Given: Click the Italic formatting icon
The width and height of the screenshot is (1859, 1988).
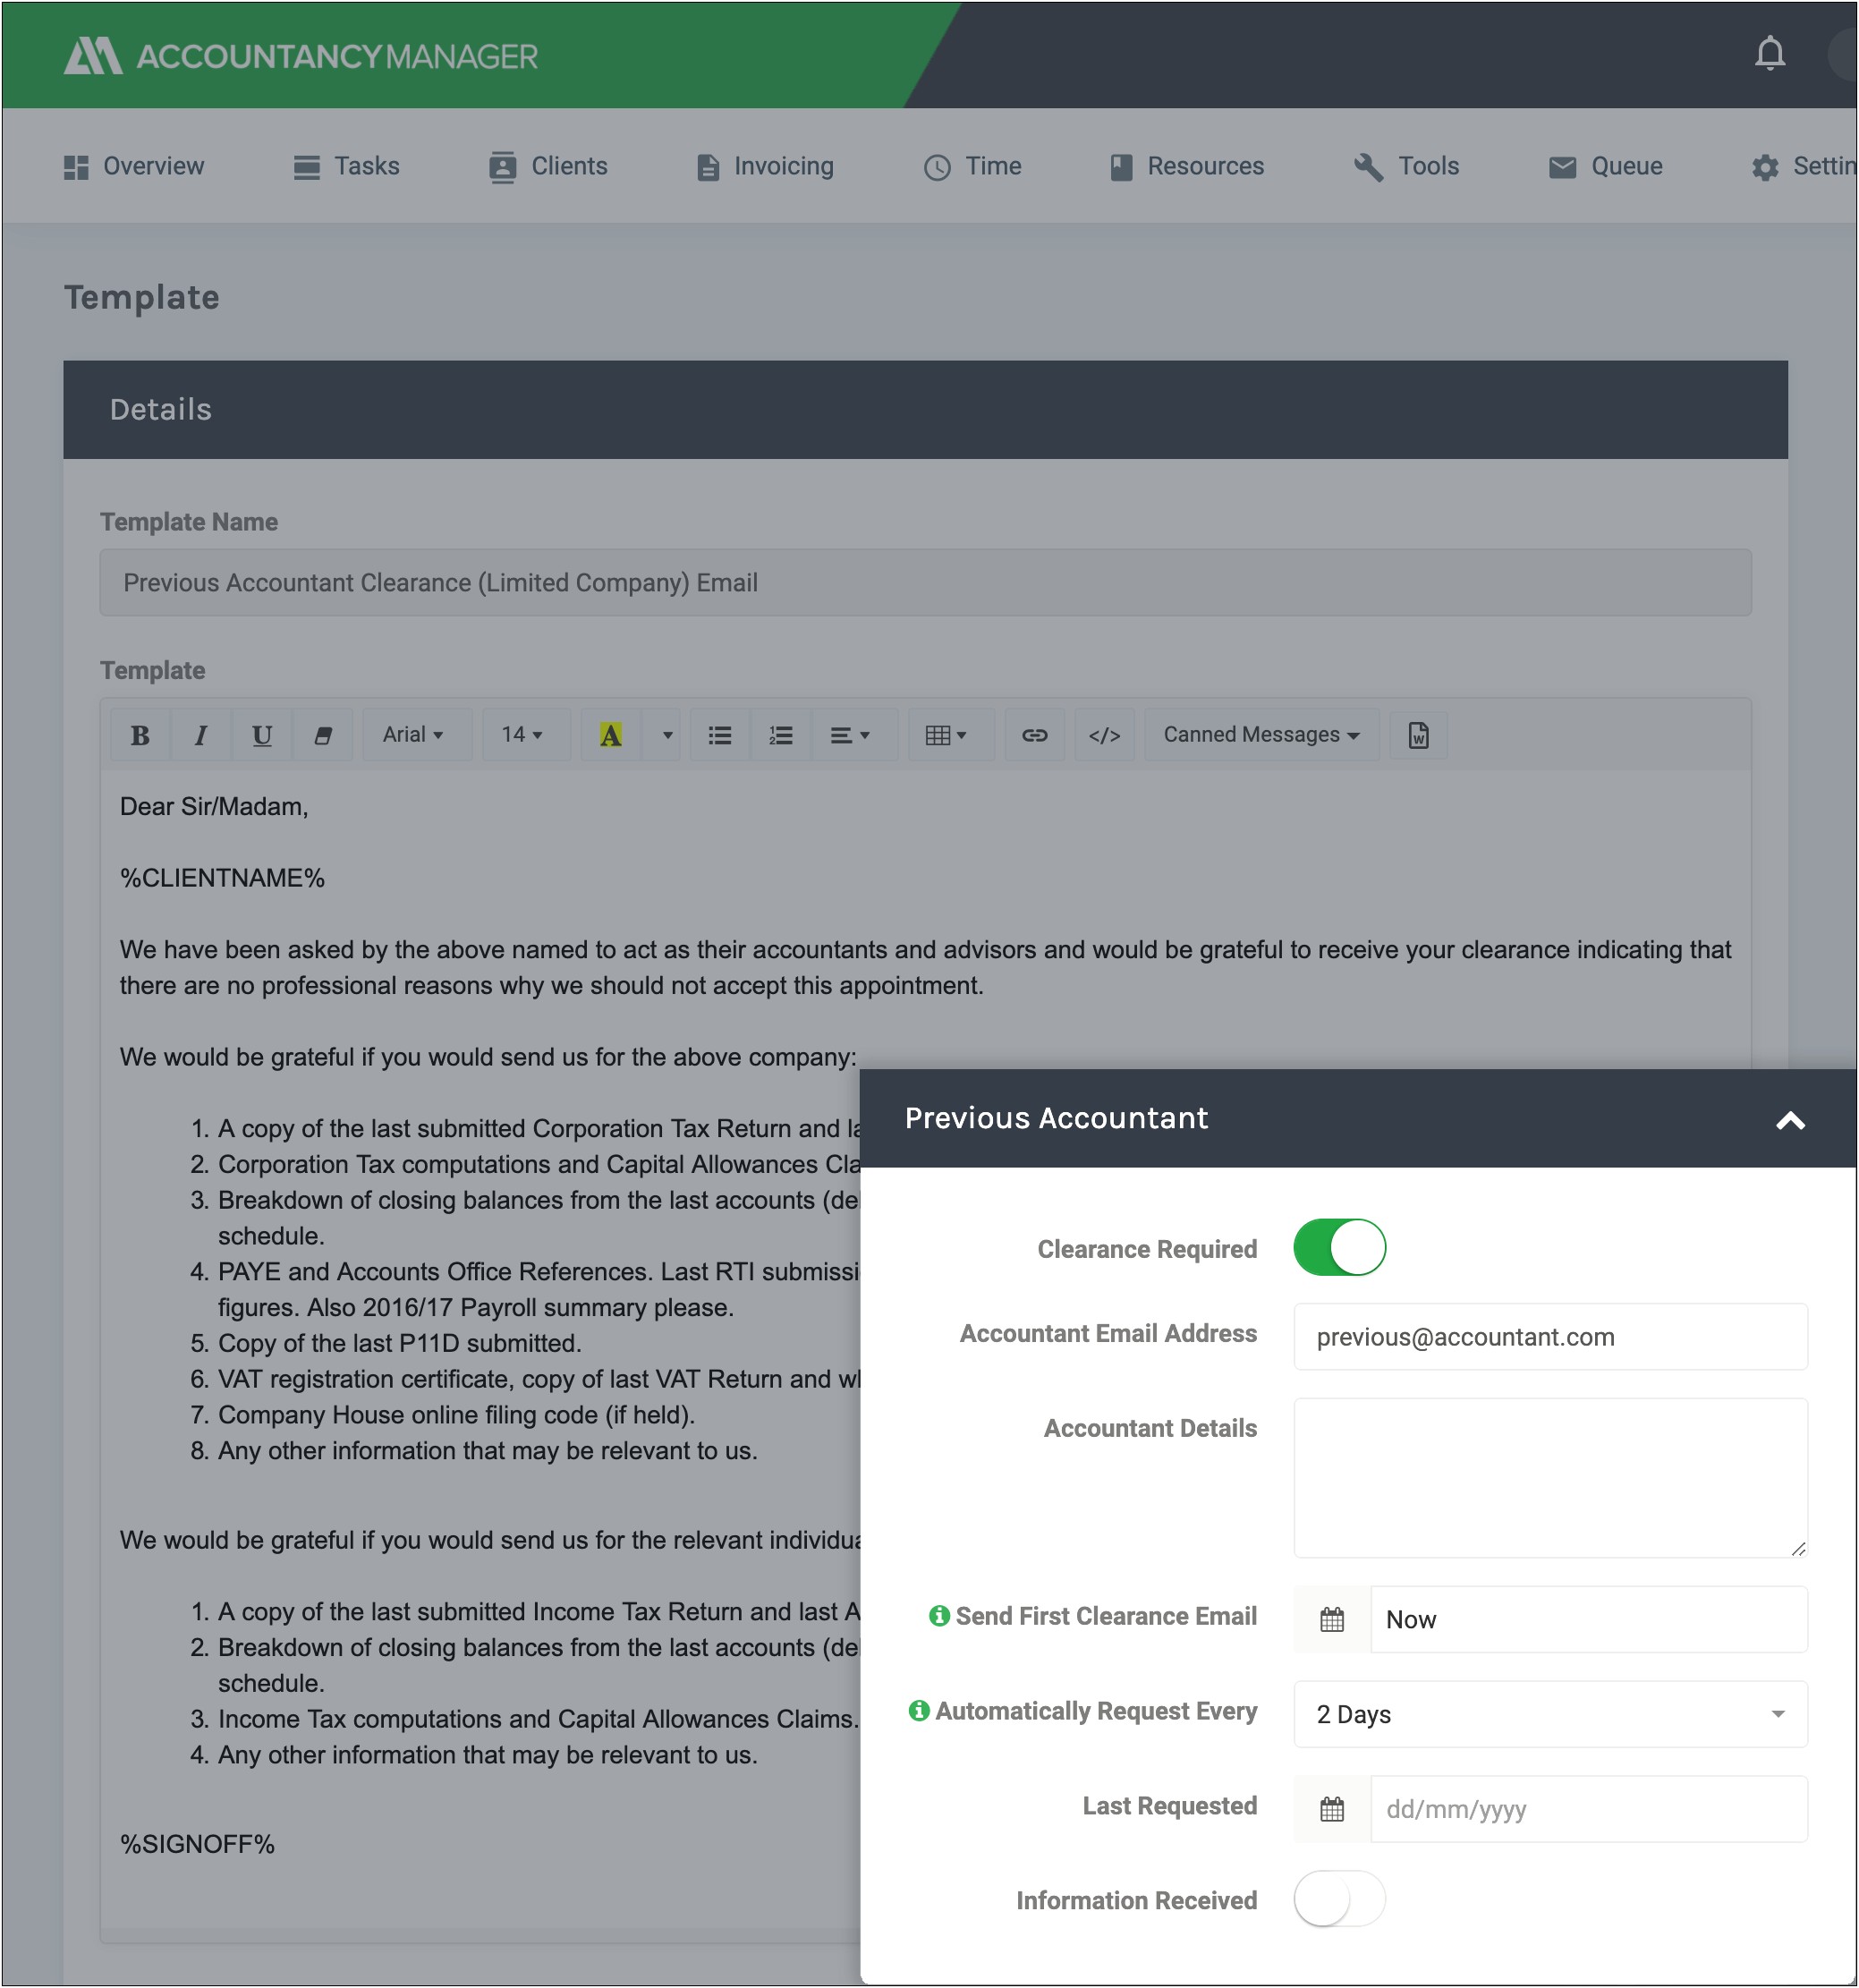Looking at the screenshot, I should [x=201, y=735].
